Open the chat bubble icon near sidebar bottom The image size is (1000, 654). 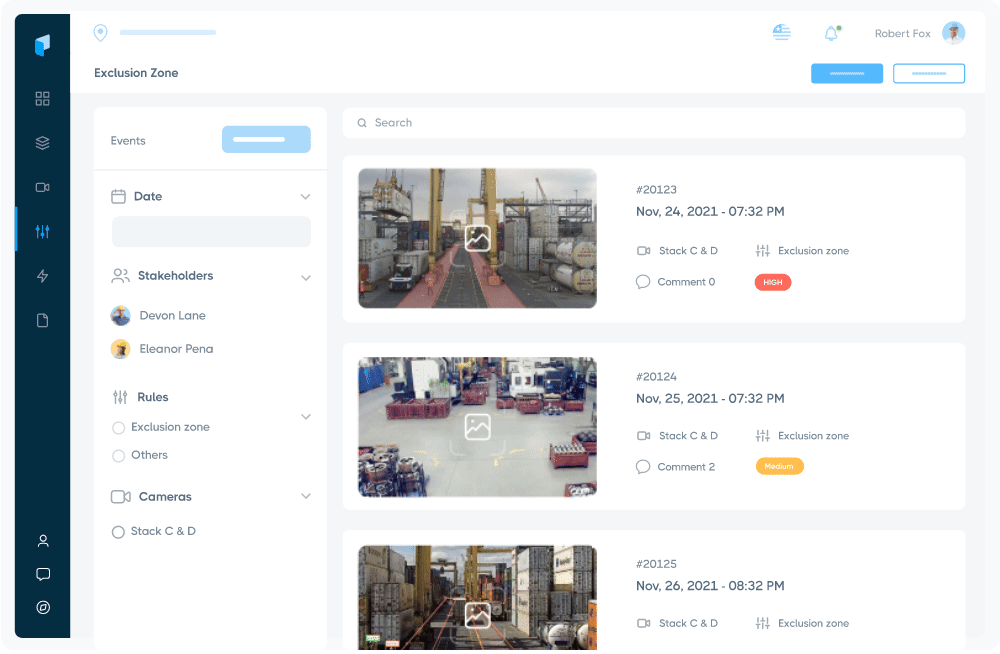[x=42, y=574]
